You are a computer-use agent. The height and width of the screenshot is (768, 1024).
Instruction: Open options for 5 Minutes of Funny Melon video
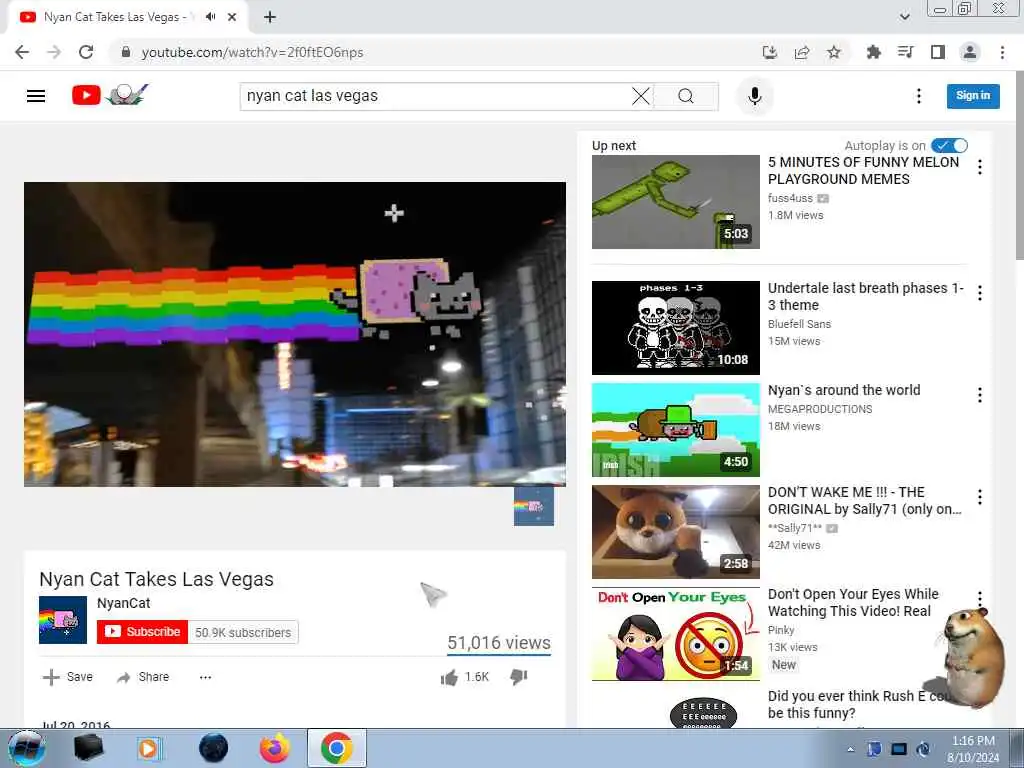point(980,167)
